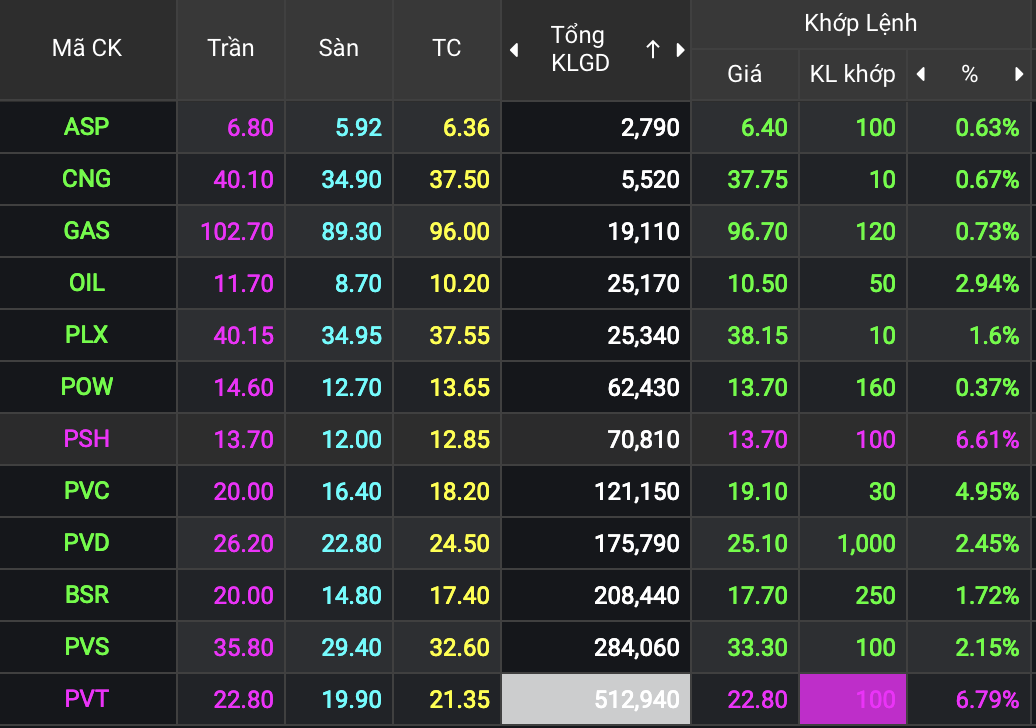Click the right arrow beside the % header
This screenshot has width=1036, height=728.
(1019, 74)
